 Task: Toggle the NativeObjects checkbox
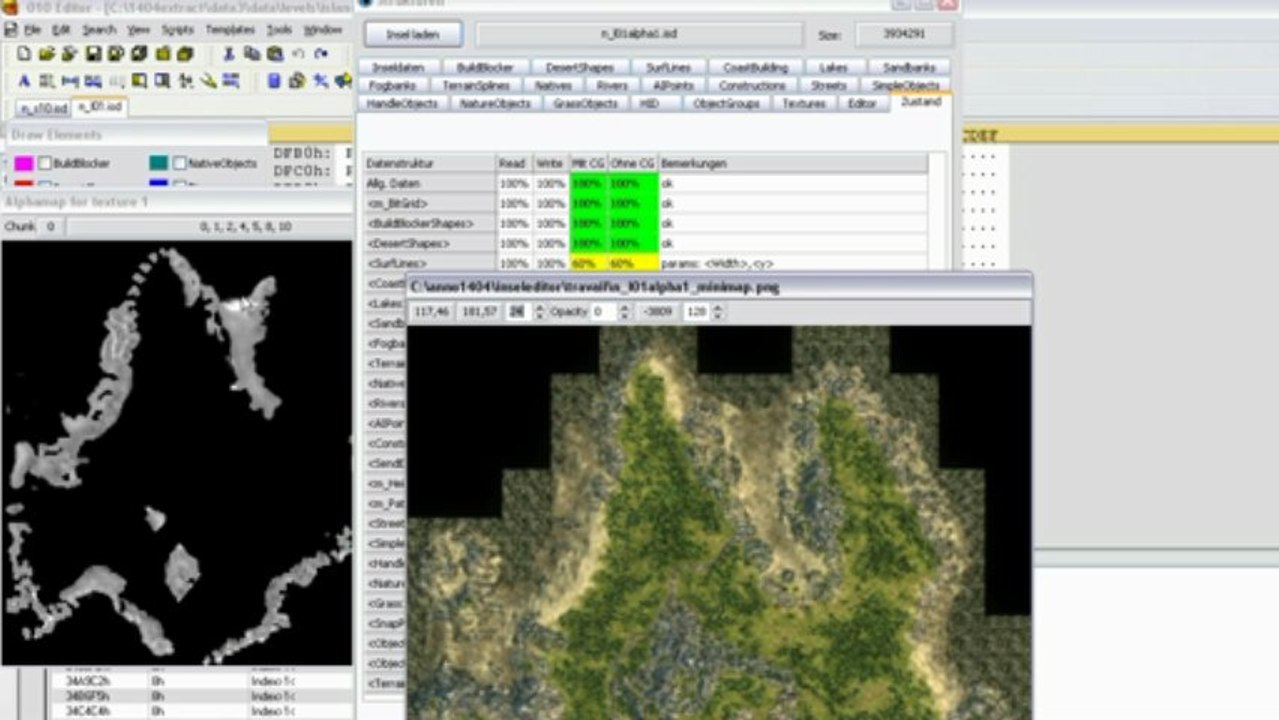(180, 163)
